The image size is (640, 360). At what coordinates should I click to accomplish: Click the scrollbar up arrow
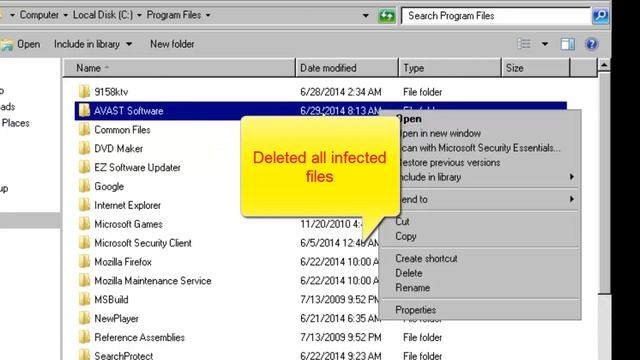(x=604, y=65)
